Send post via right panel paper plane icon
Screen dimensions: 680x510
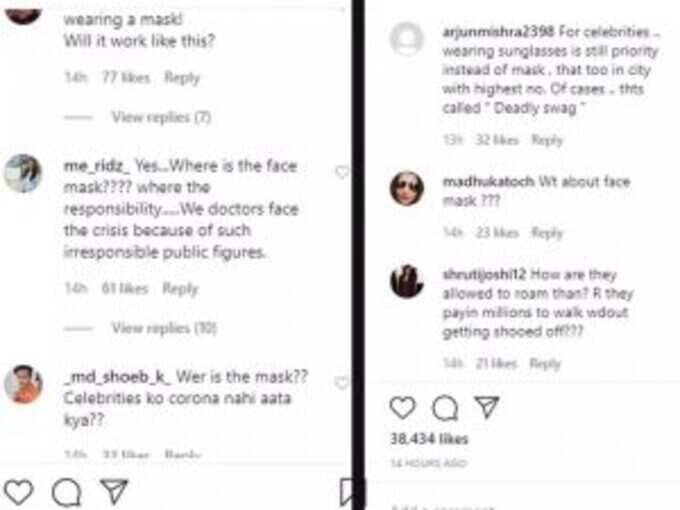487,407
